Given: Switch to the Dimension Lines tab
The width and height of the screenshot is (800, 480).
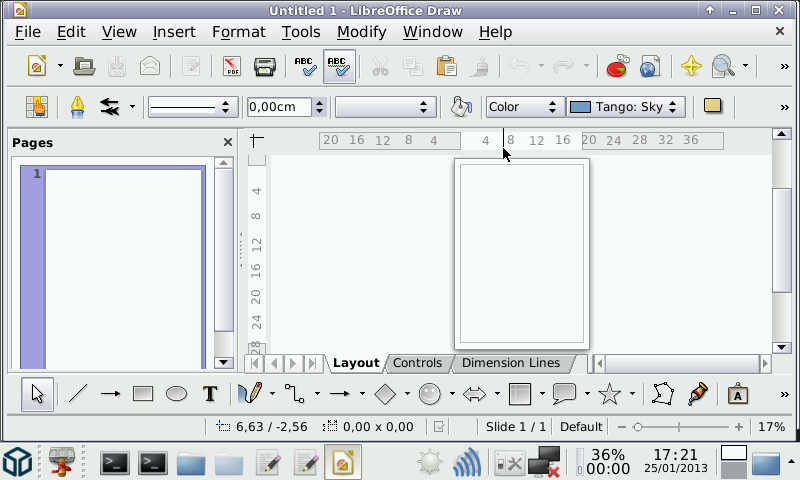Looking at the screenshot, I should 510,363.
